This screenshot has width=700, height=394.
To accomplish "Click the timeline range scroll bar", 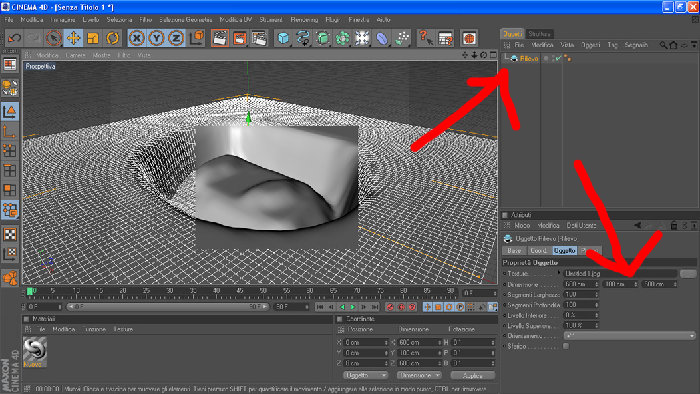I will coord(168,307).
